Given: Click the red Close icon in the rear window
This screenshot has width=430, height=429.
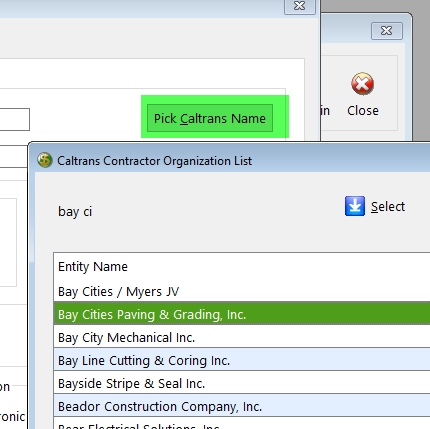Looking at the screenshot, I should pyautogui.click(x=362, y=84).
